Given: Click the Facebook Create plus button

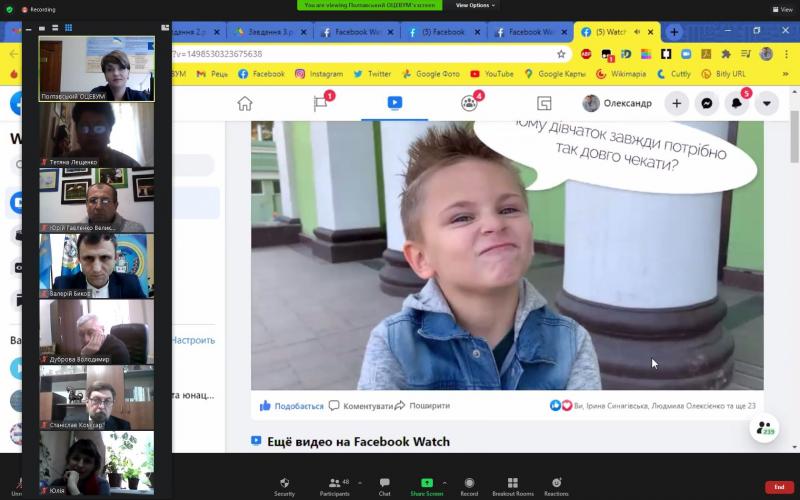Looking at the screenshot, I should 677,104.
